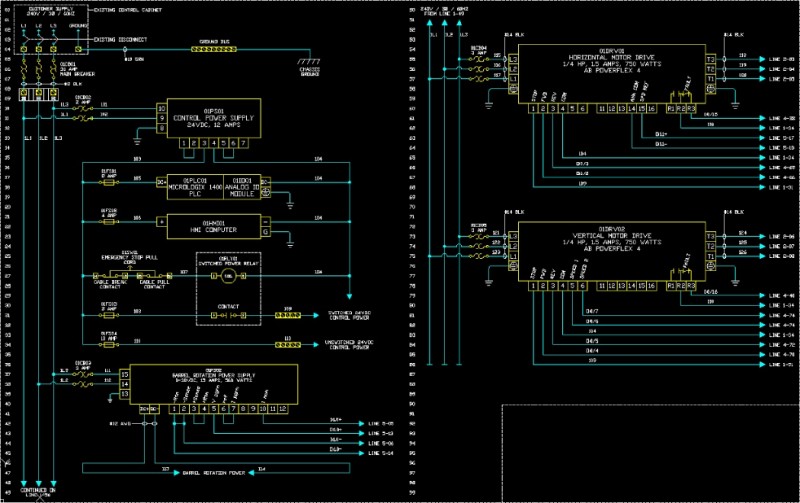Click the R3 terminal of vertical motor drive

691,286
